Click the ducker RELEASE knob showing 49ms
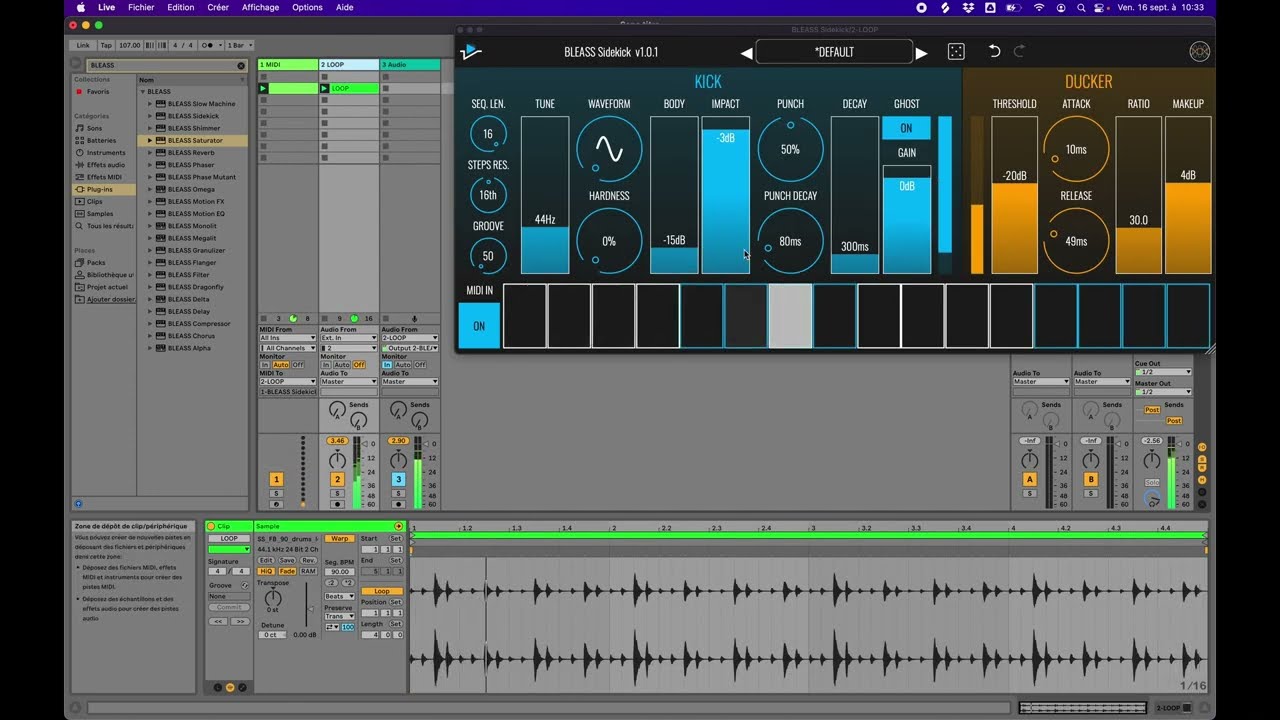 (x=1076, y=241)
